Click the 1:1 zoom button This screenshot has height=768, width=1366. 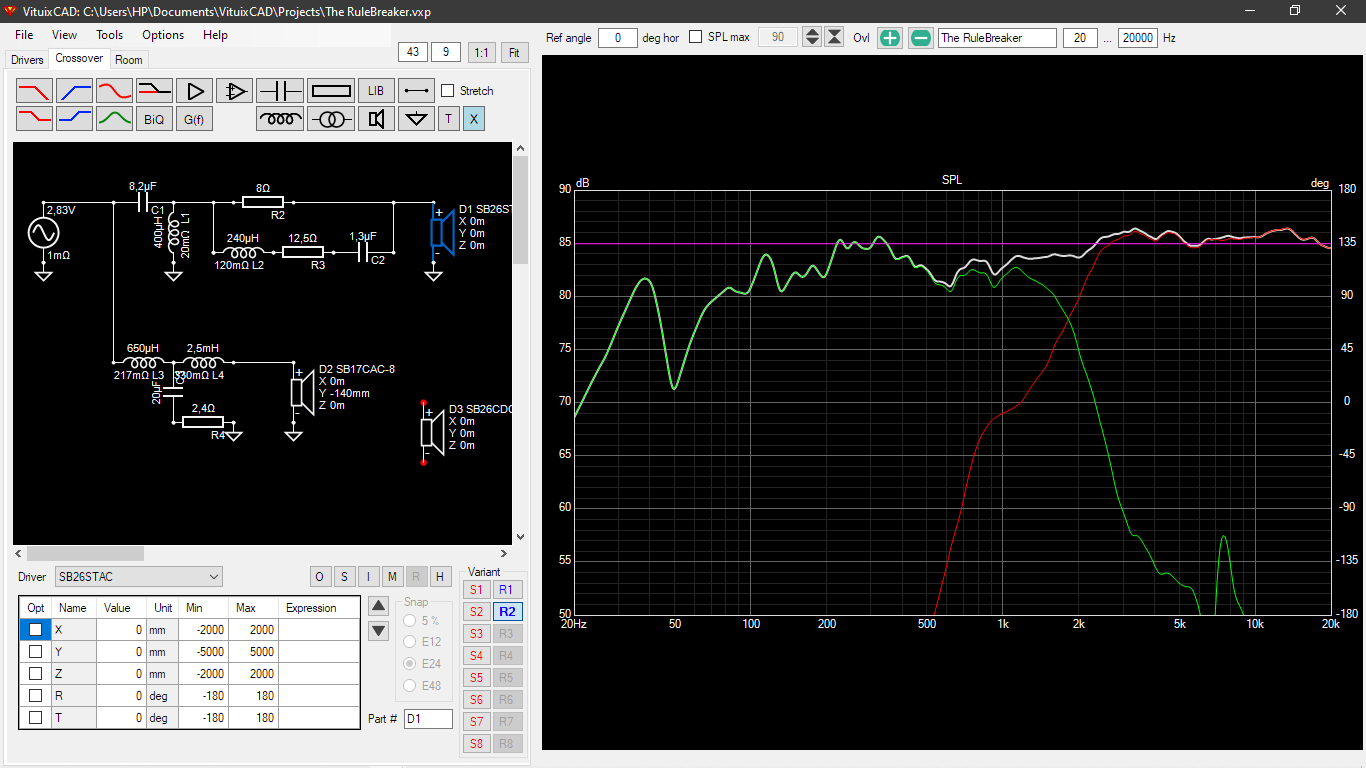tap(481, 52)
